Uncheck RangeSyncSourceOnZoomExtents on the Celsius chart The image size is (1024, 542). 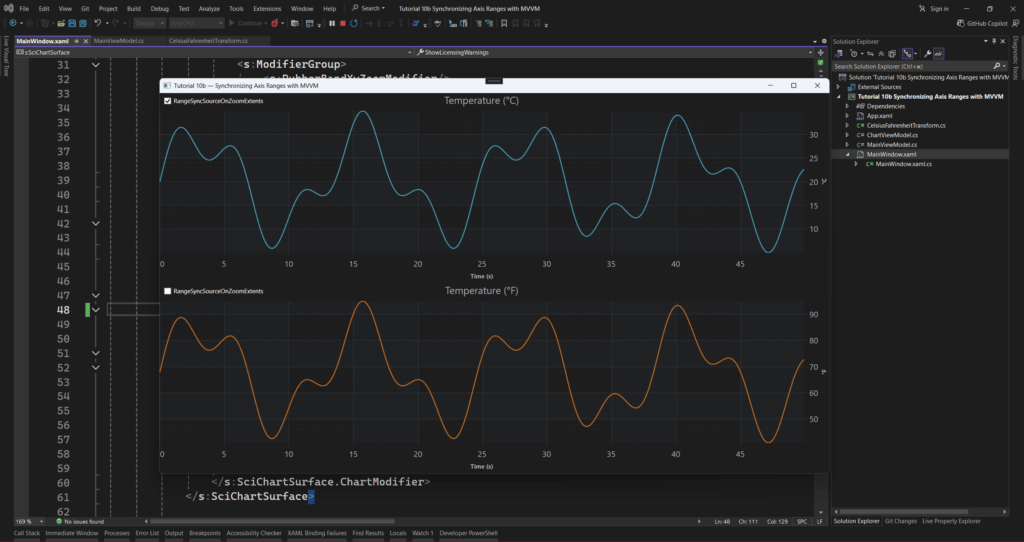167,101
